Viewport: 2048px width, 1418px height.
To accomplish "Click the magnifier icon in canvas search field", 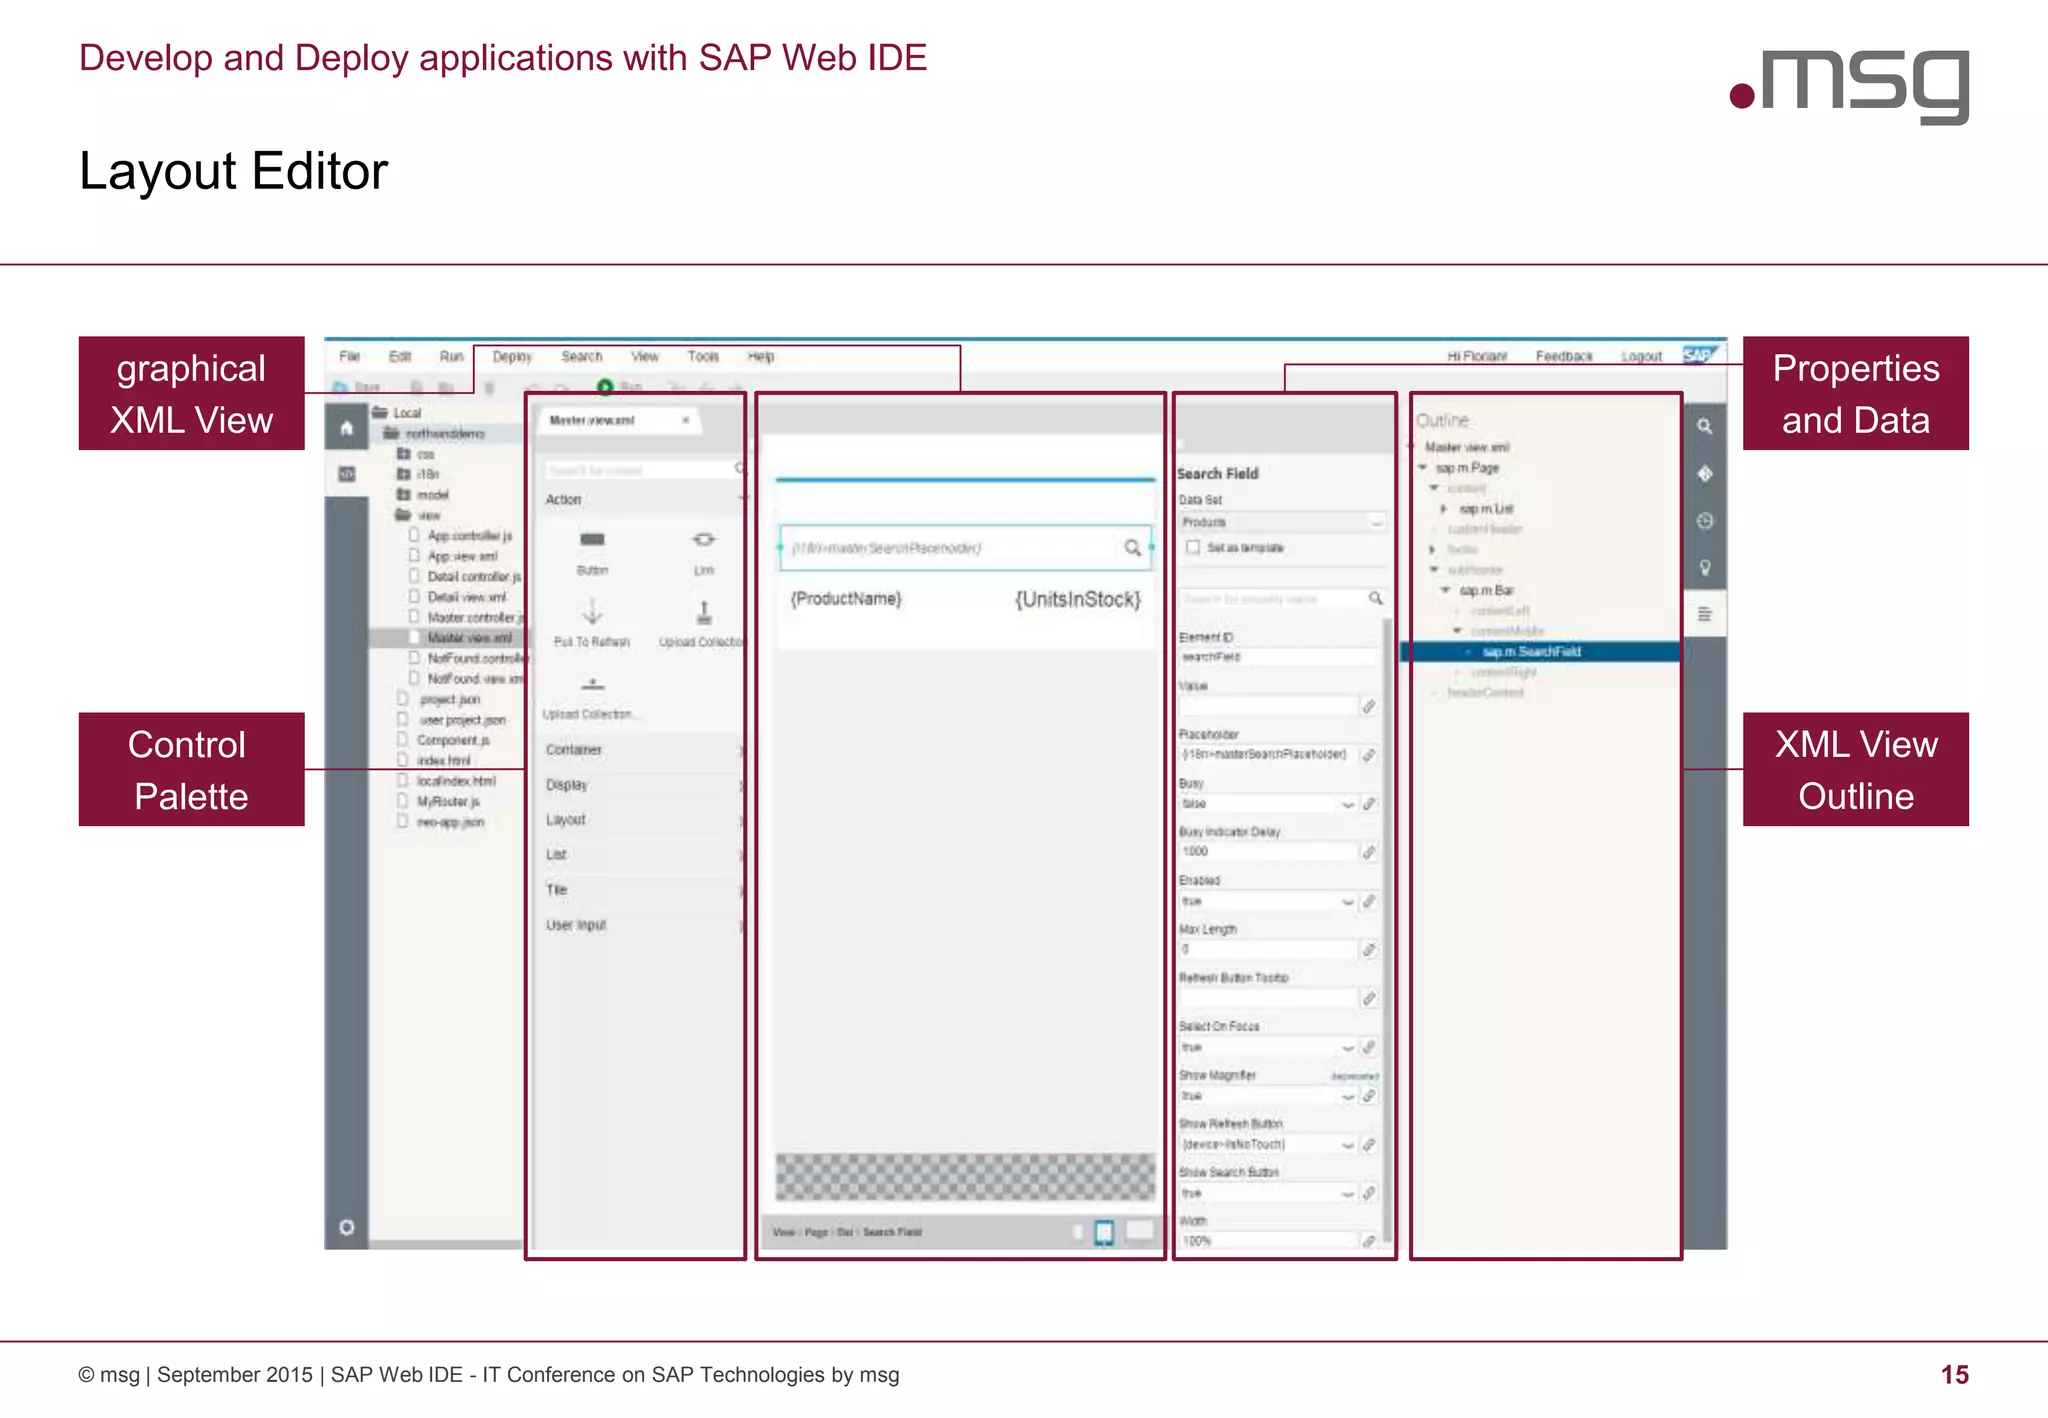I will pos(1132,548).
